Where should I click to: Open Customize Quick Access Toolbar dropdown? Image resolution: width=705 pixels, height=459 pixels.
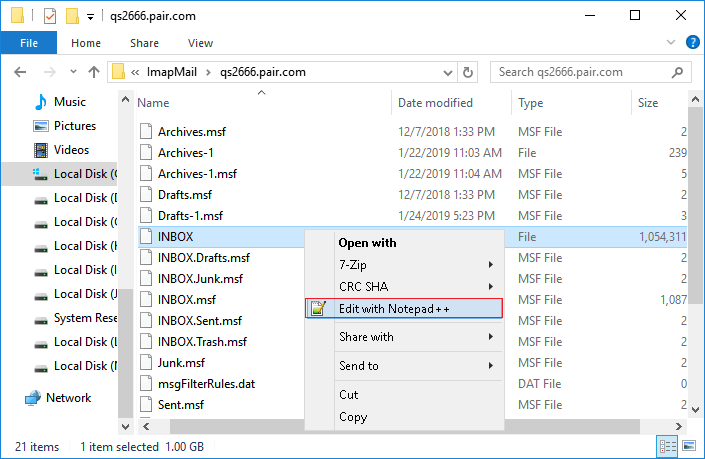[90, 17]
